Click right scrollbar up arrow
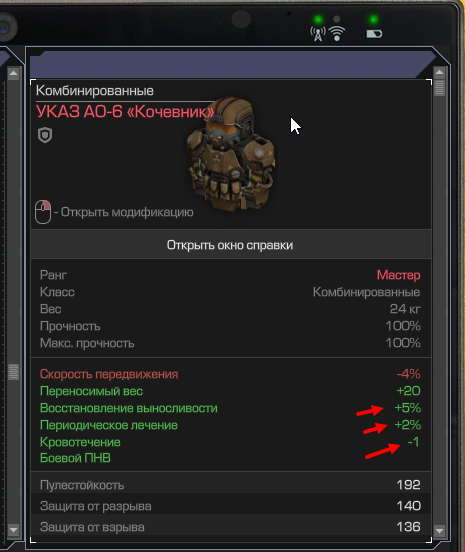The width and height of the screenshot is (465, 552). point(439,73)
